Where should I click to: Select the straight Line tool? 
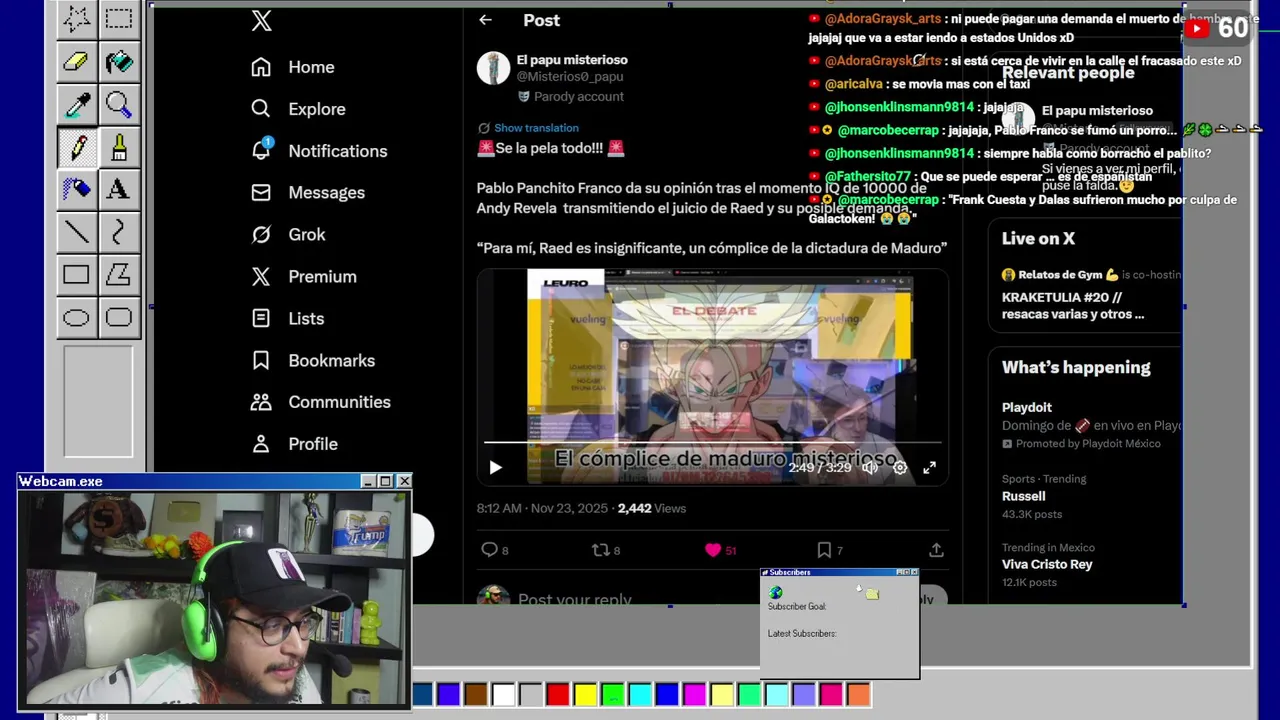click(x=77, y=232)
